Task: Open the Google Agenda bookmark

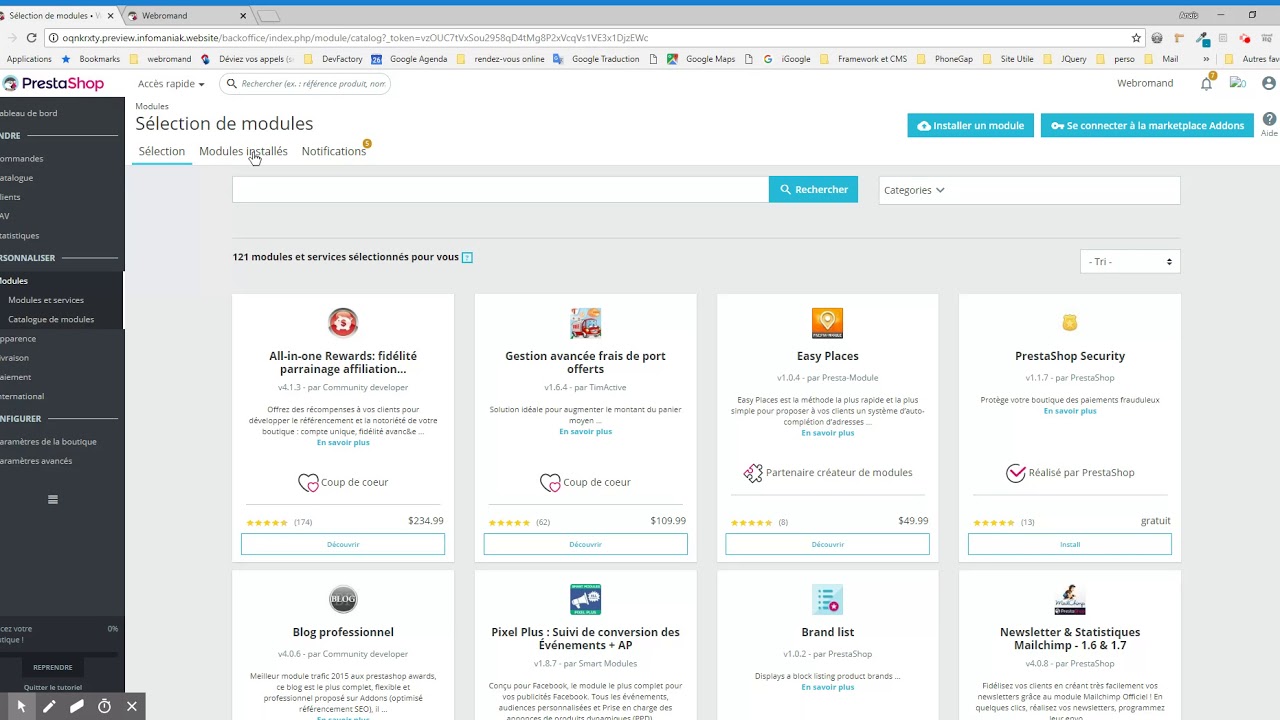Action: pyautogui.click(x=409, y=59)
